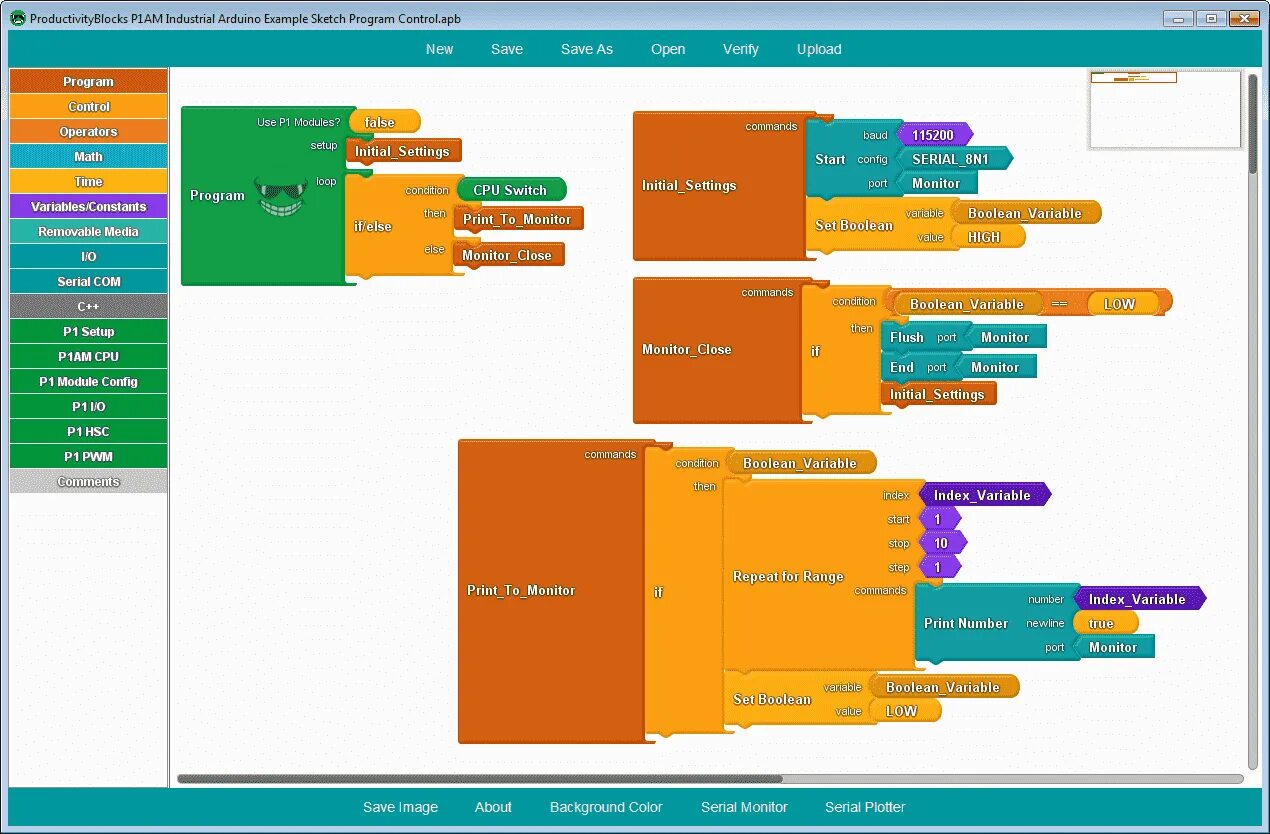
Task: Upload the sketch with Upload button
Action: coord(819,49)
